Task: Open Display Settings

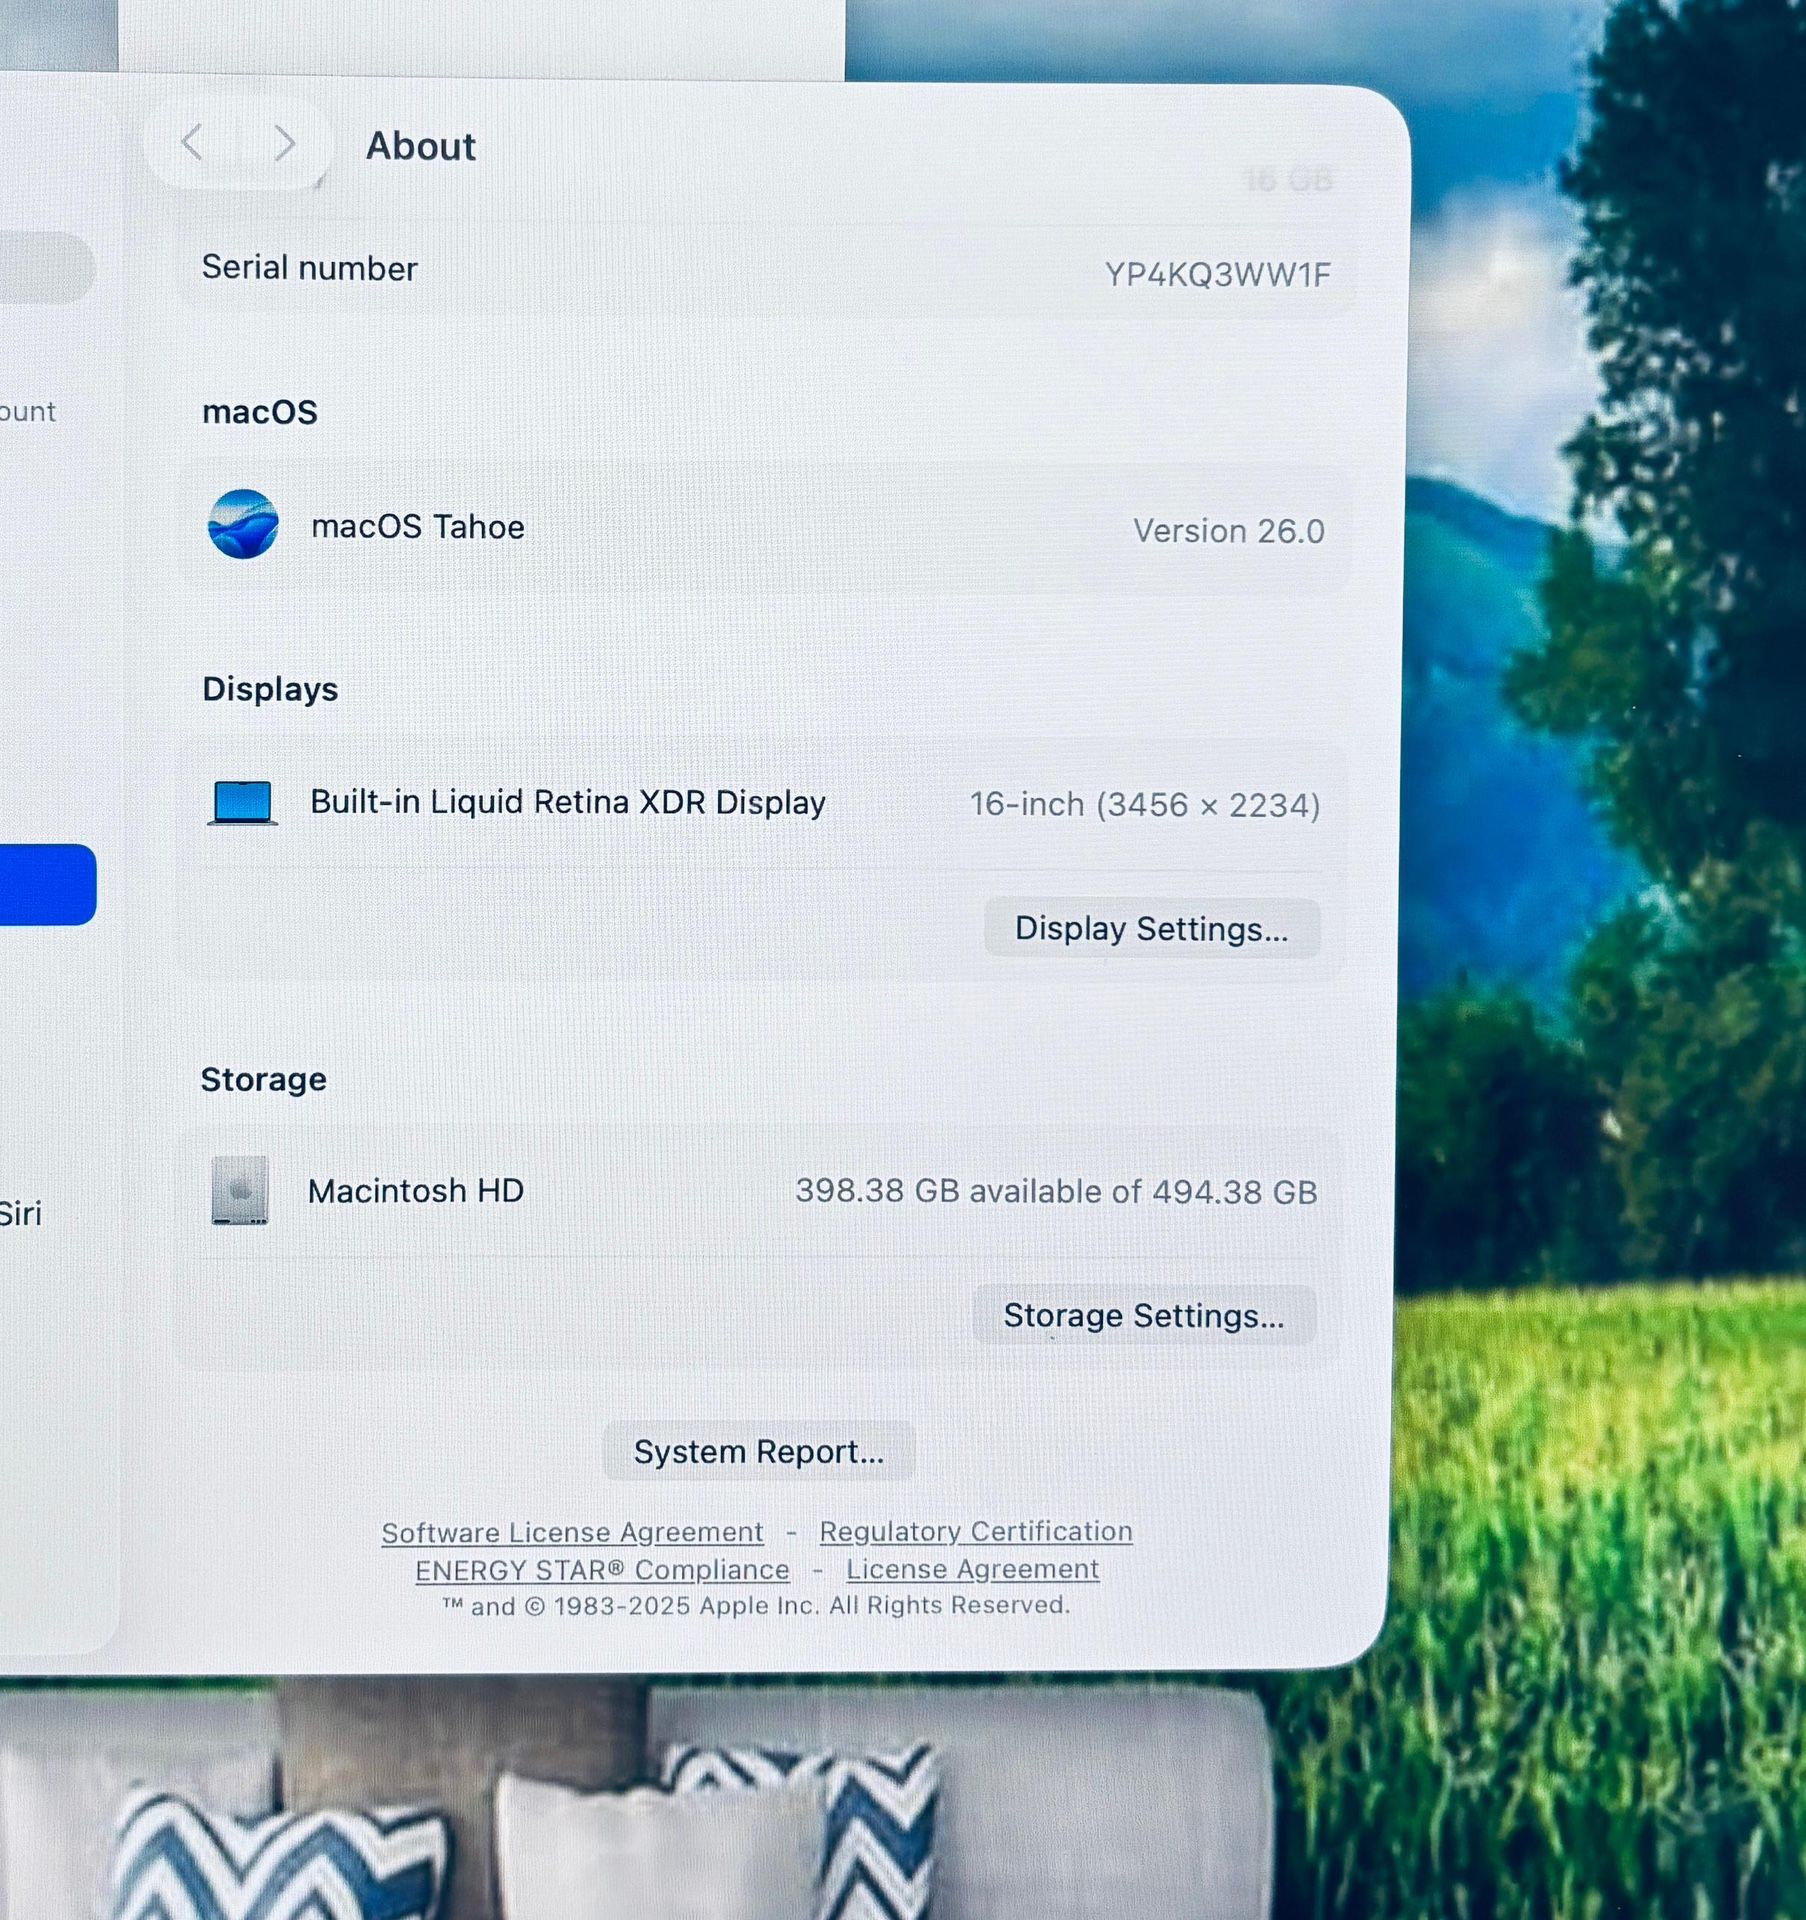Action: click(x=1152, y=929)
